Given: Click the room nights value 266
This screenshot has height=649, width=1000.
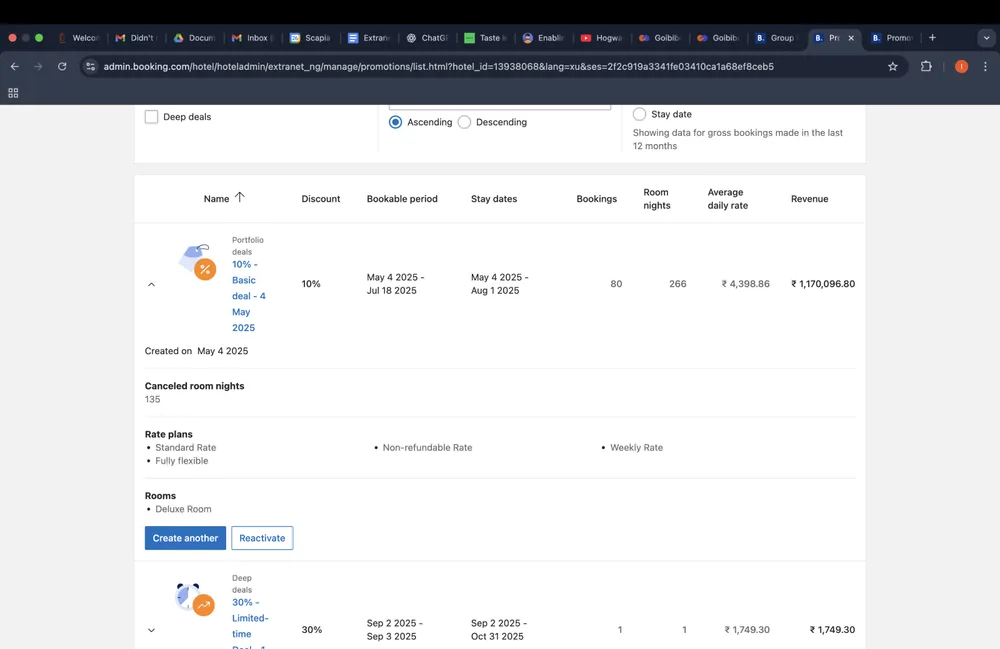Looking at the screenshot, I should 677,284.
